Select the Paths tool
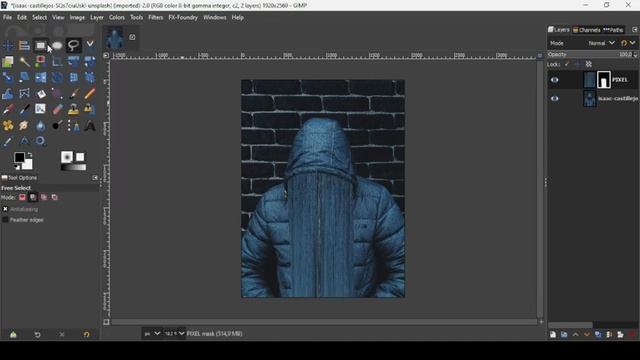This screenshot has height=360, width=640. coord(73,125)
